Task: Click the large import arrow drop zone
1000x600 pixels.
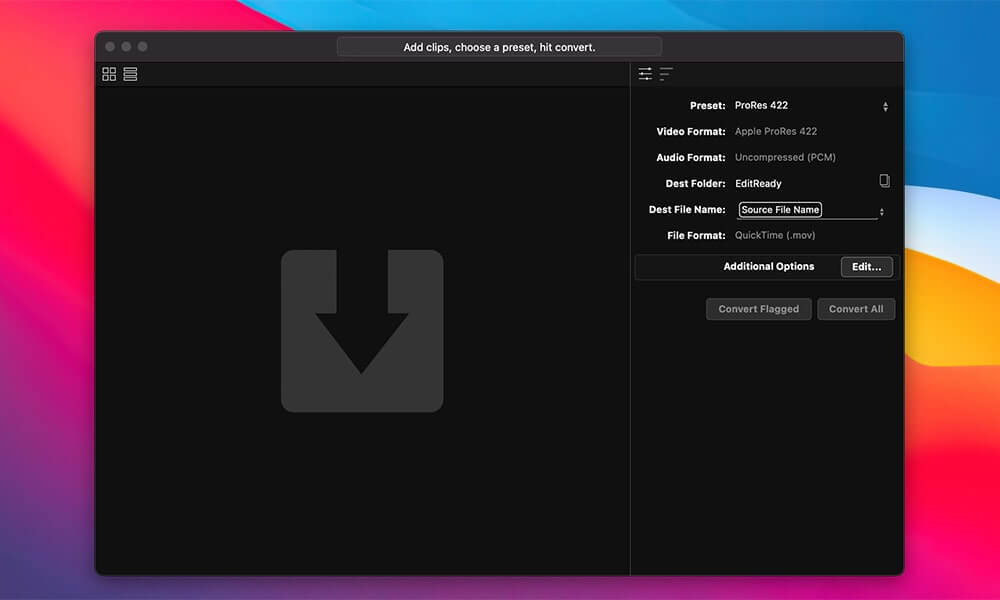Action: tap(362, 330)
